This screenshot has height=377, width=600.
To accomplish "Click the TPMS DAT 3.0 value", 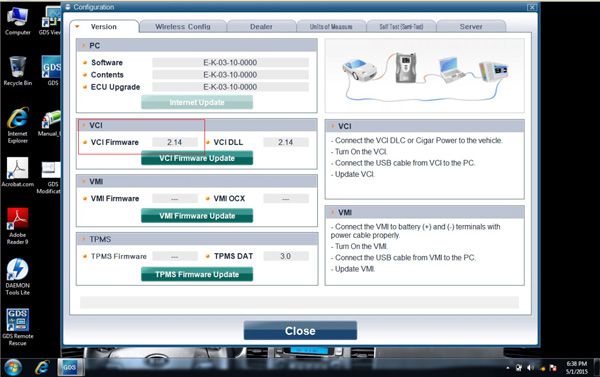I will click(286, 256).
